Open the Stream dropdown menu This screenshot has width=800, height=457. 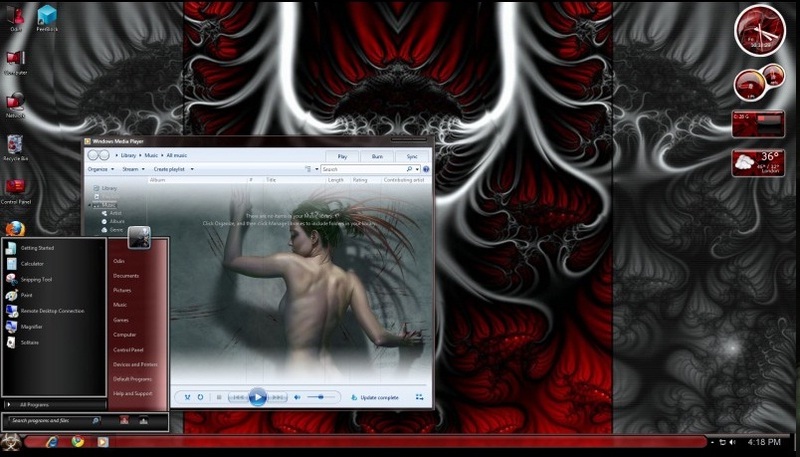(133, 169)
